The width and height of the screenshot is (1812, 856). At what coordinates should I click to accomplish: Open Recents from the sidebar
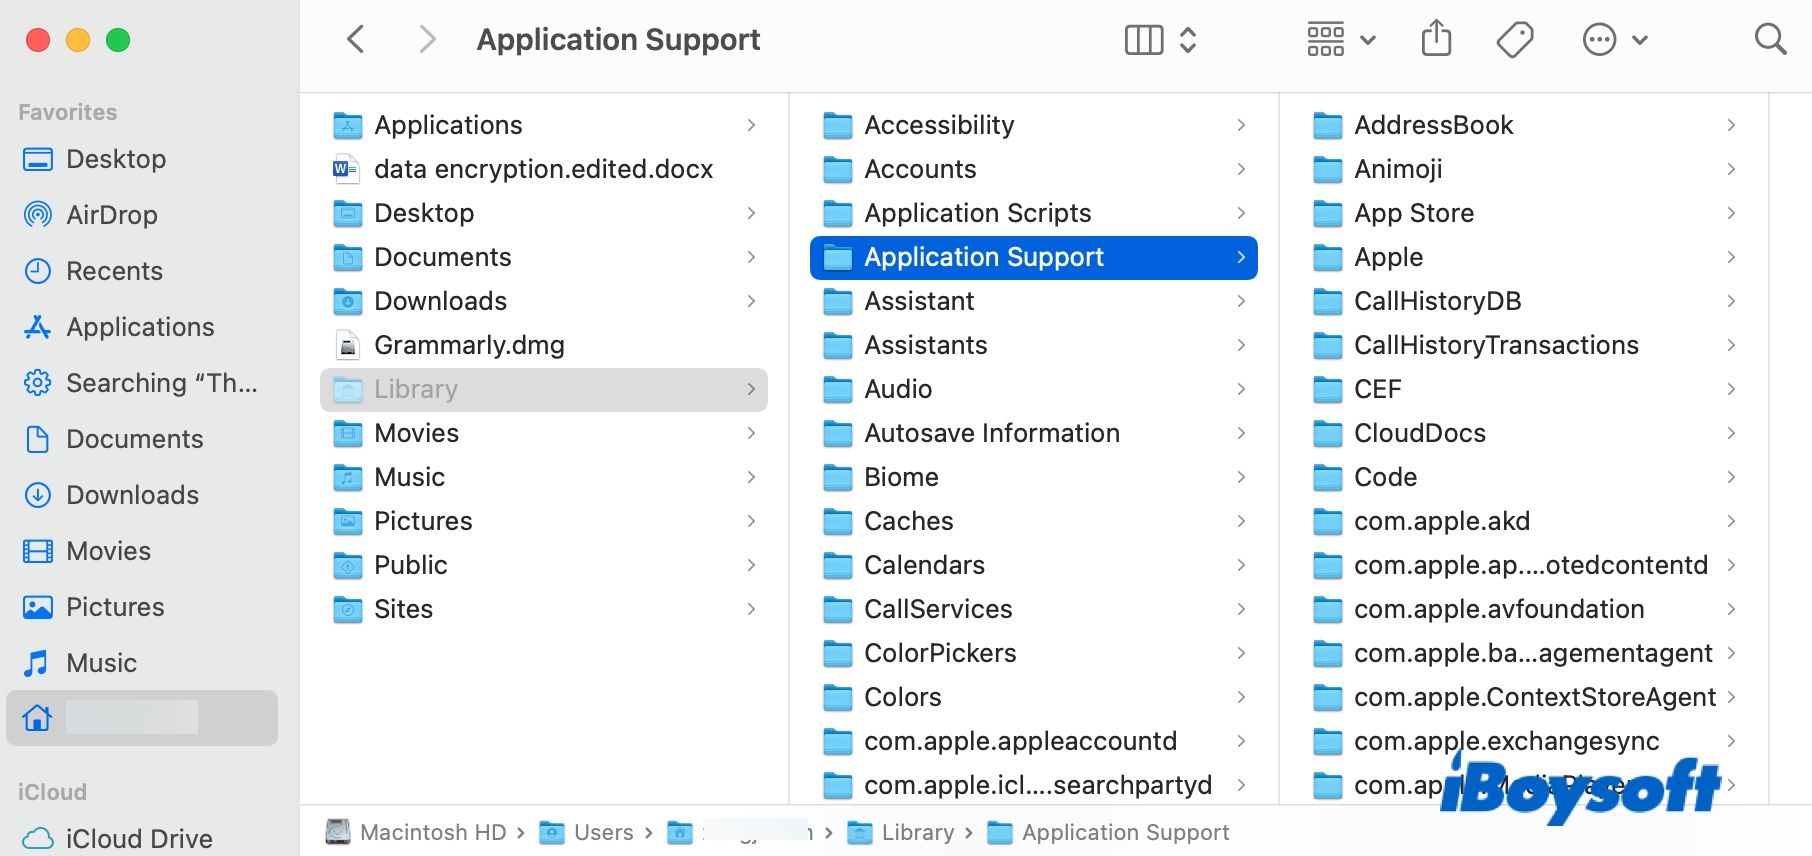[x=113, y=270]
